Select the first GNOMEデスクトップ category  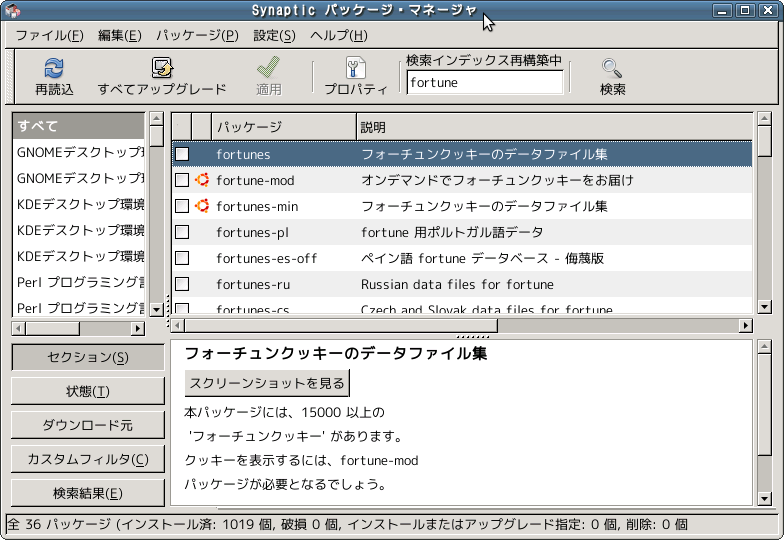[79, 152]
